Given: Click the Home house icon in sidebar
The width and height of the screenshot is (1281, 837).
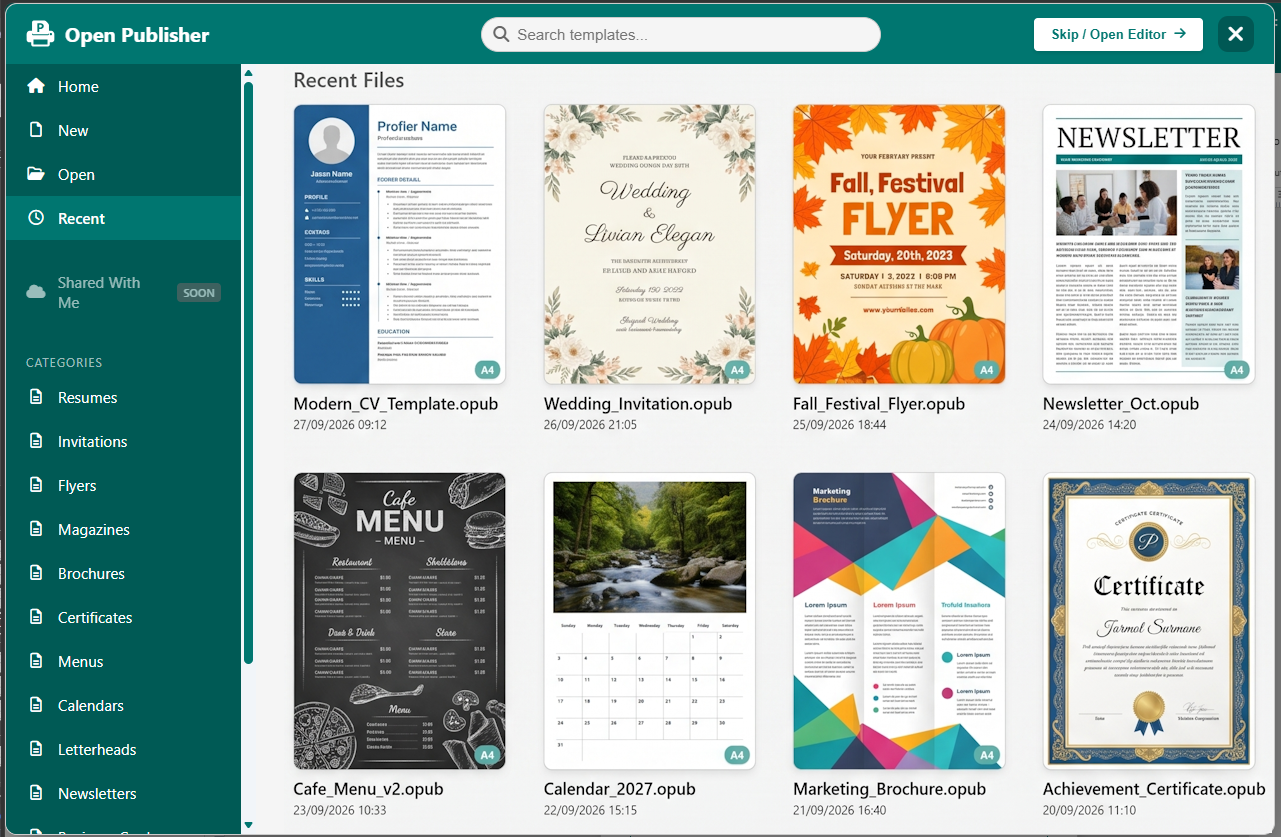Looking at the screenshot, I should click(36, 86).
